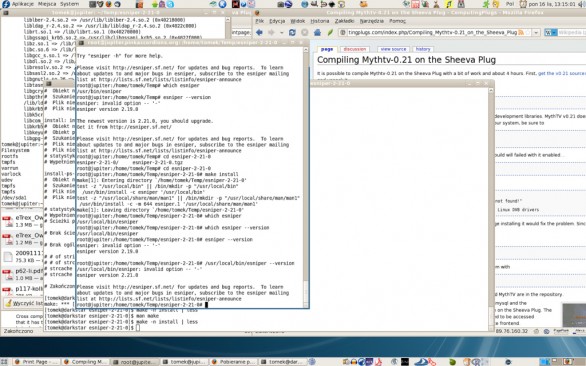Screen dimensions: 586x366
Task: Open the System panel menu
Action: [x=70, y=4]
